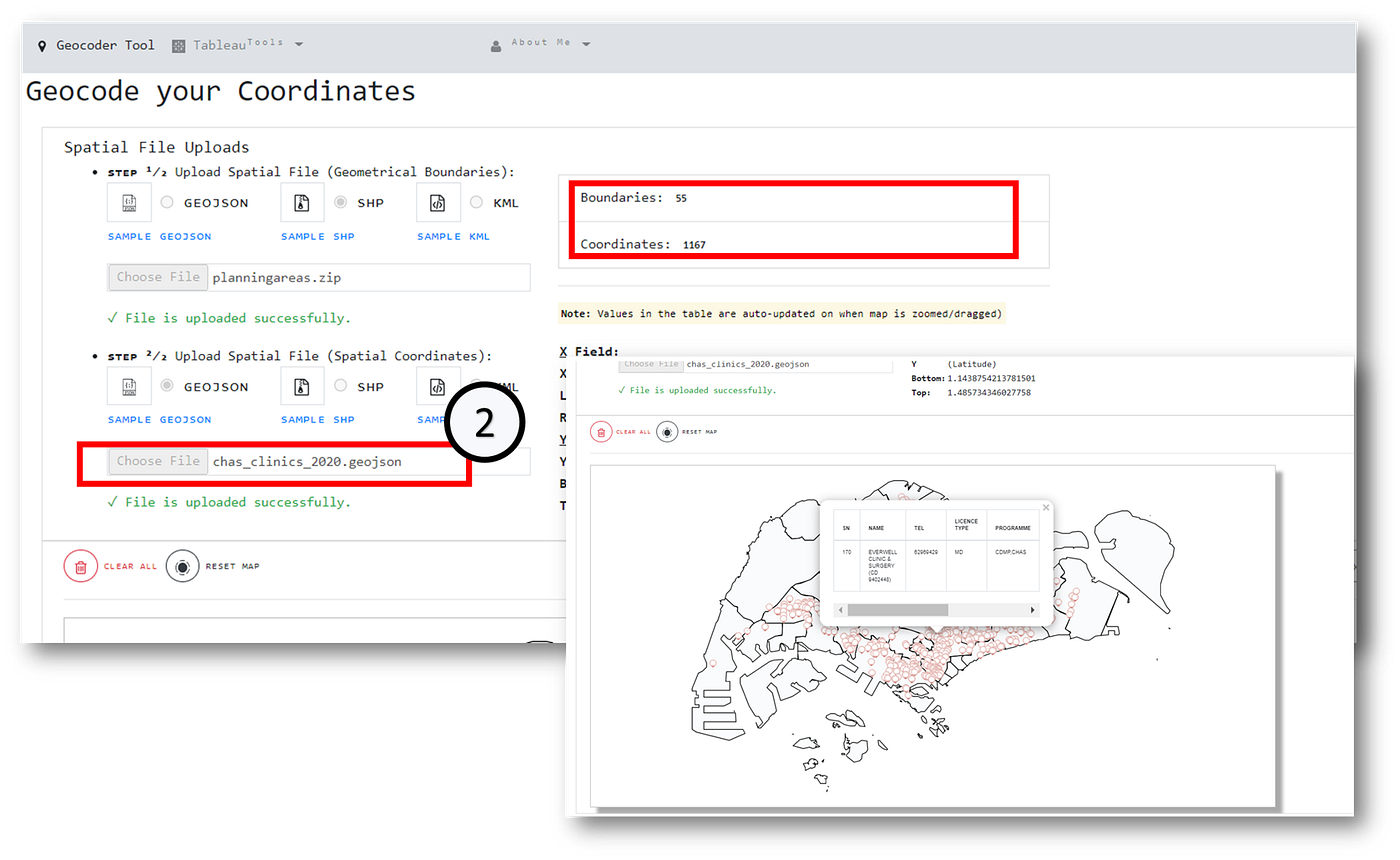Click popup scrollbar right arrow
Image resolution: width=1400 pixels, height=860 pixels.
pyautogui.click(x=1033, y=610)
